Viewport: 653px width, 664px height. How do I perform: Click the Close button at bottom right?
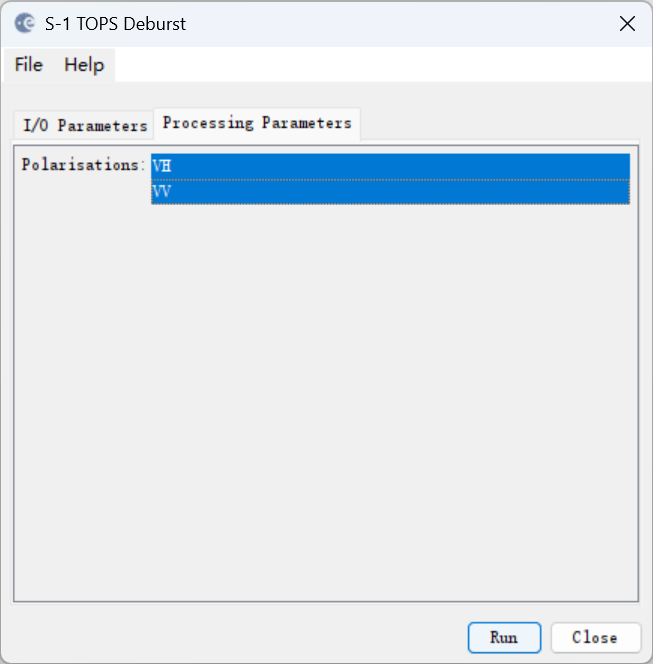tap(594, 637)
